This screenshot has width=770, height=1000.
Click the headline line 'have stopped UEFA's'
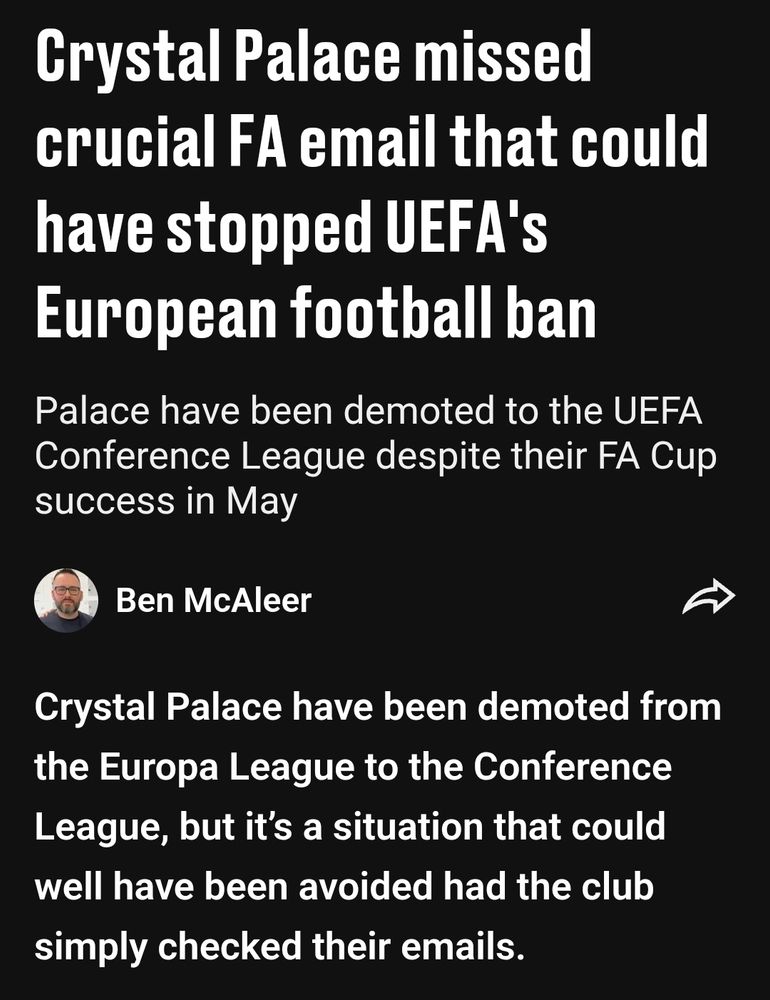[293, 230]
